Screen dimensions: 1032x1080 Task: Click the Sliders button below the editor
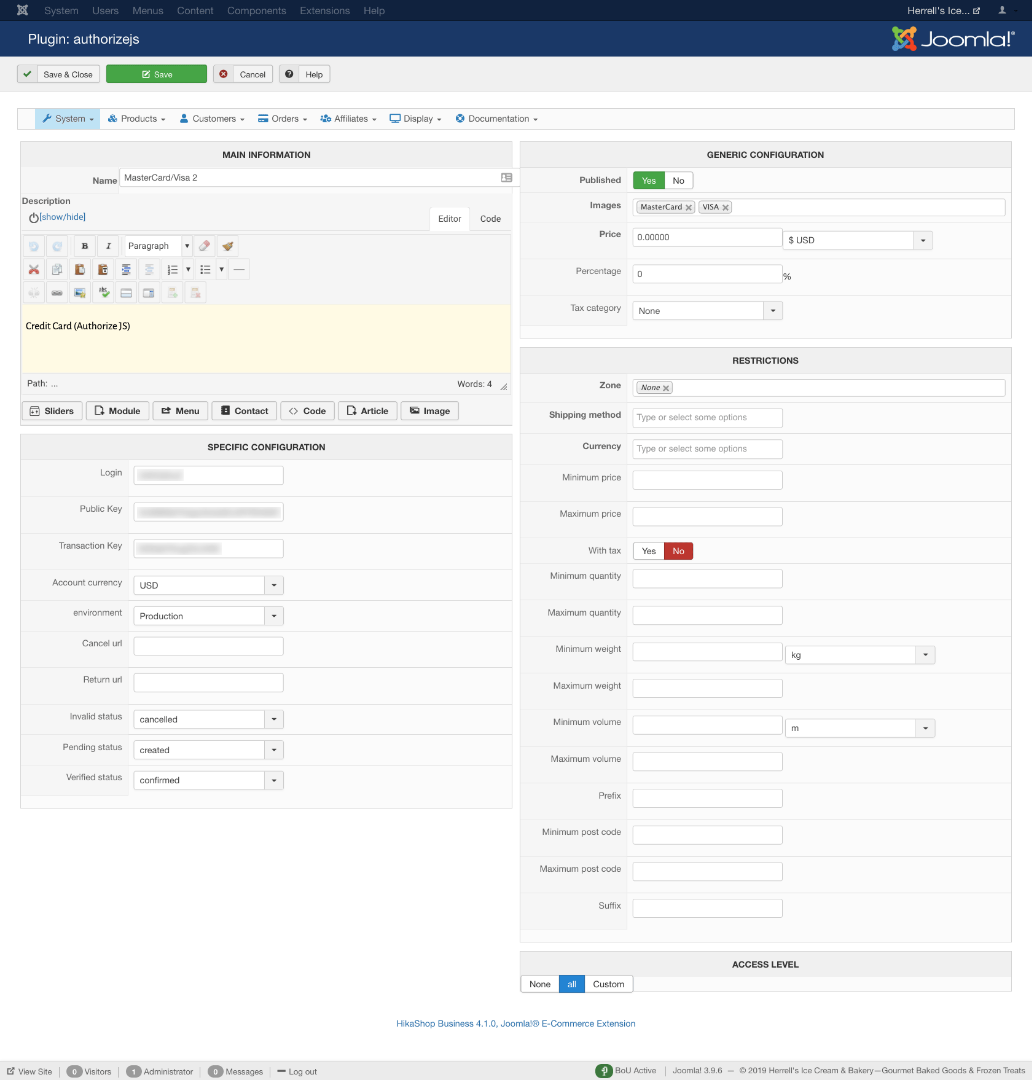52,411
